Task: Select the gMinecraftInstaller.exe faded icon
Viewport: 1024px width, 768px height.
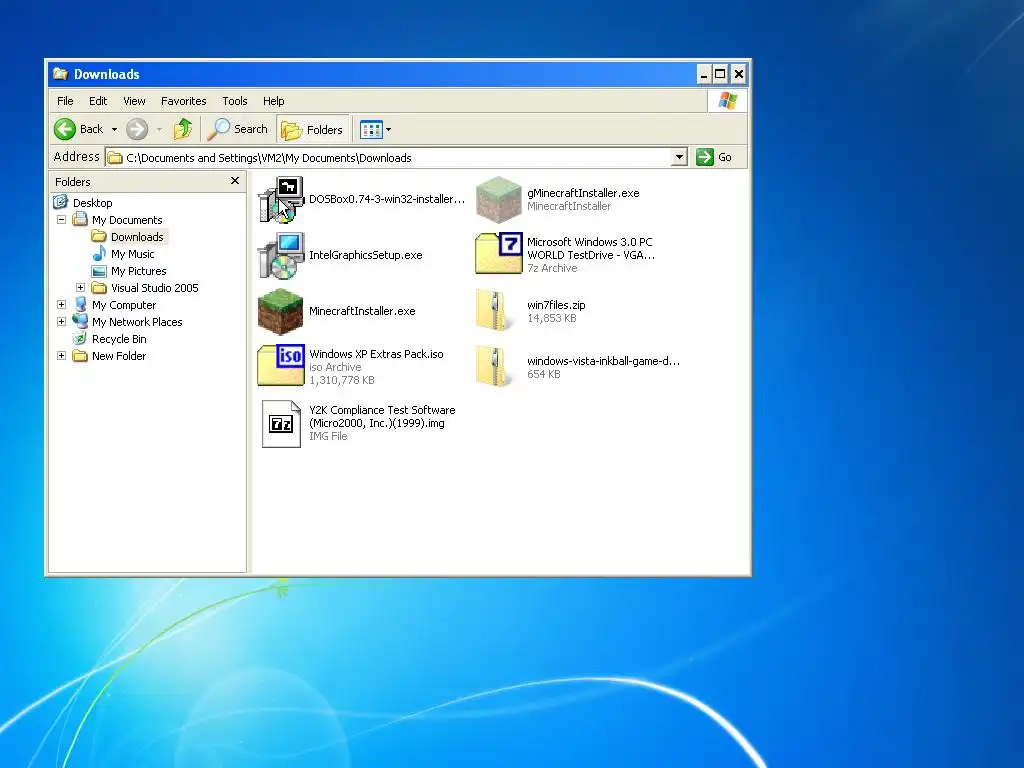Action: (499, 199)
